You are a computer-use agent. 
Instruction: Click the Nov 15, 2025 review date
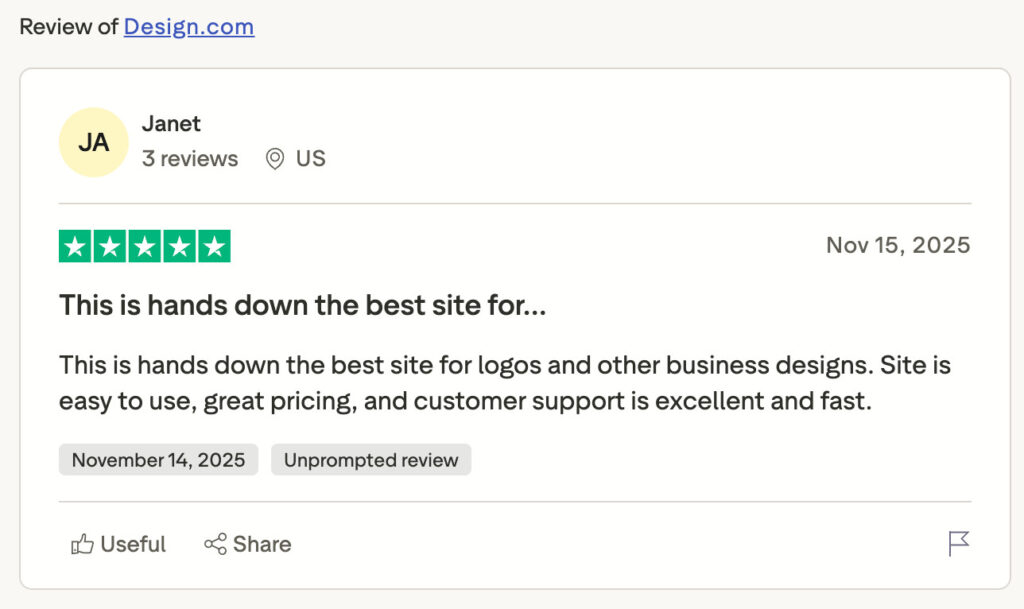(898, 246)
